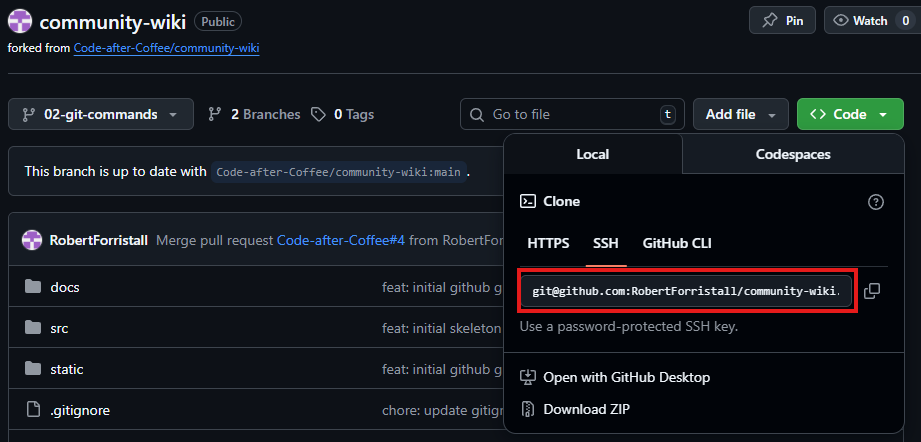Select the SSH clone tab
Image resolution: width=921 pixels, height=442 pixels.
[606, 243]
